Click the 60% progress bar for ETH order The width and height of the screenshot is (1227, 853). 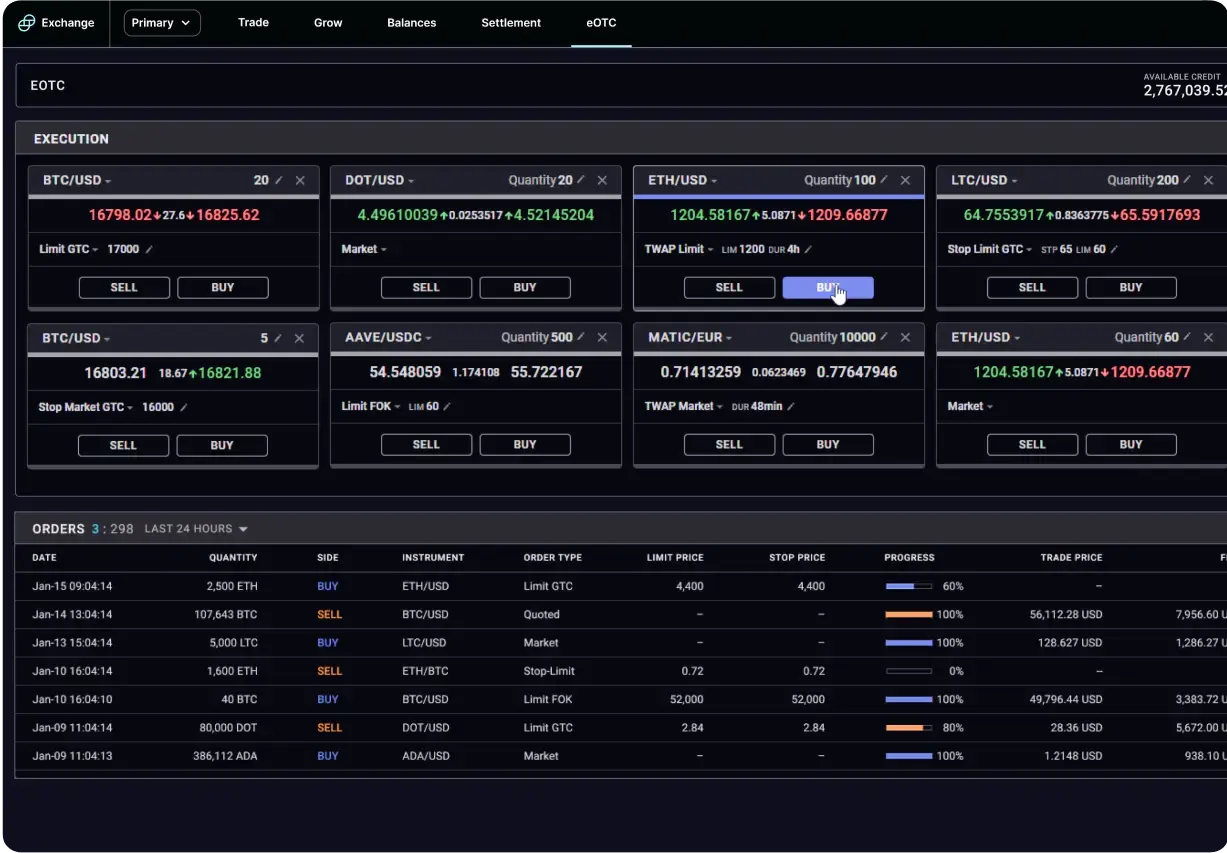coord(908,586)
